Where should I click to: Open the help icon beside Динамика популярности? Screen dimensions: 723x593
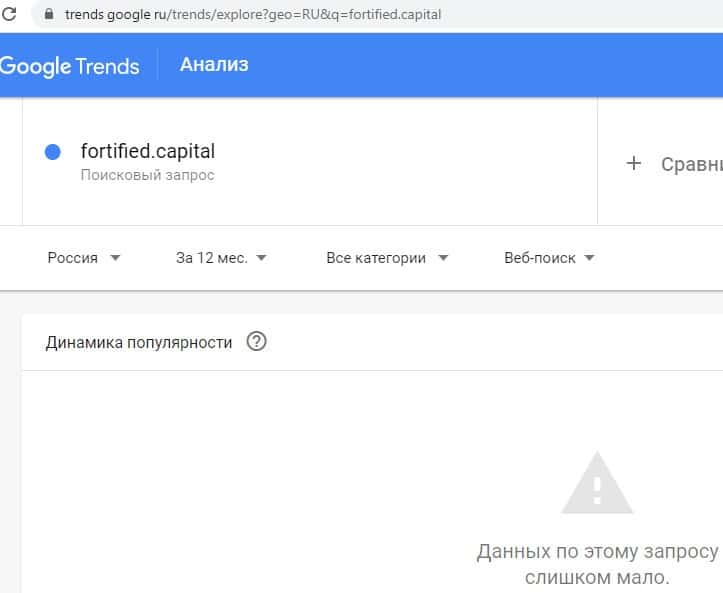(x=257, y=342)
